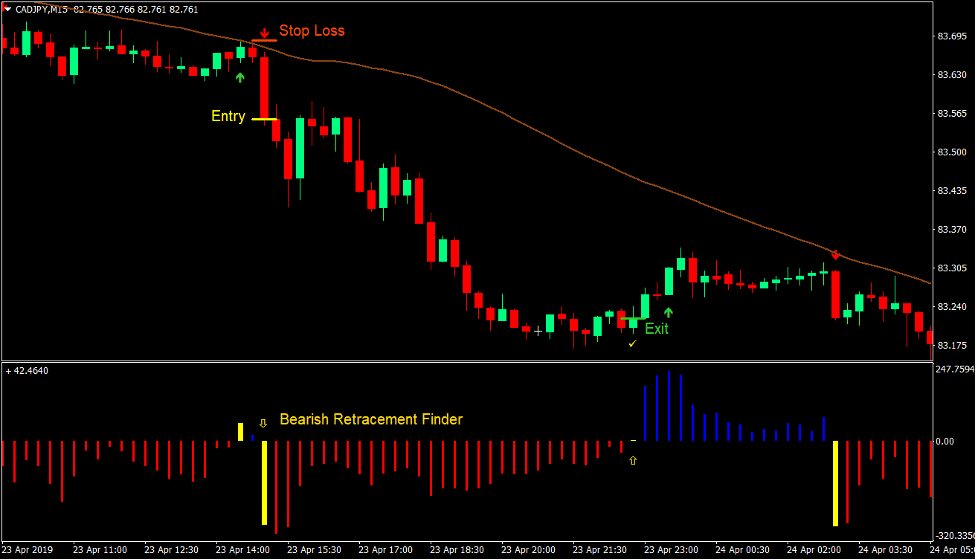Viewport: 977px width, 560px height.
Task: Click the 23 Apr 17:00 time label
Action: click(385, 550)
